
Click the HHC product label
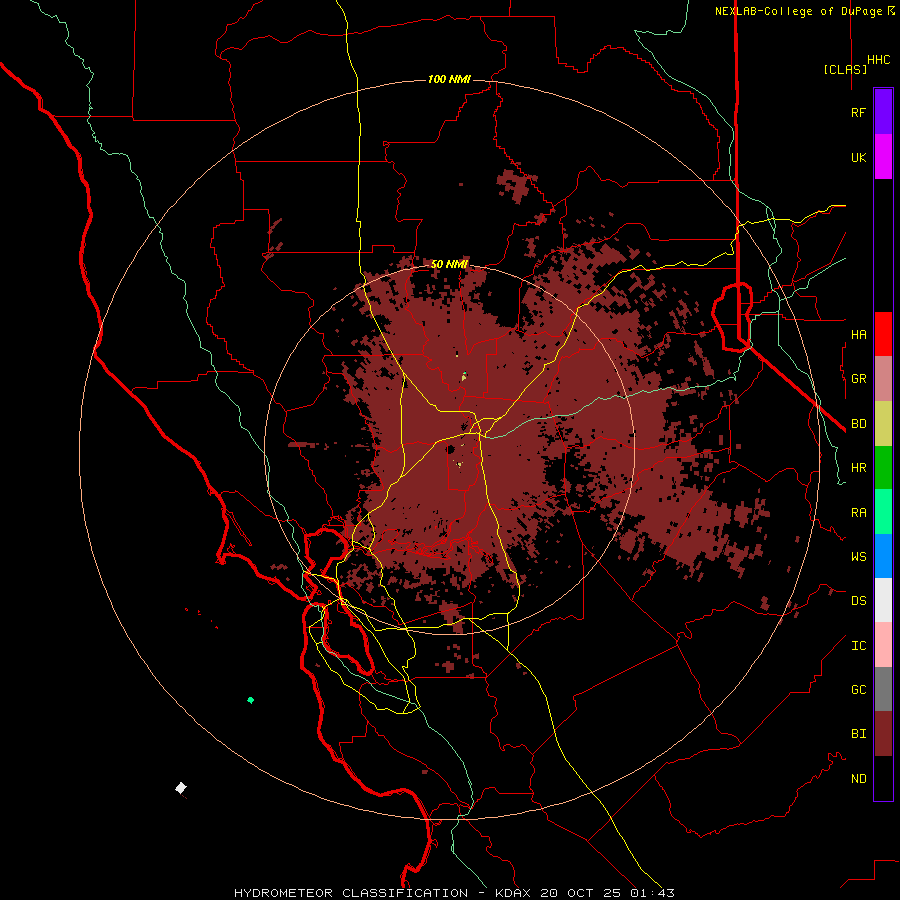[878, 60]
